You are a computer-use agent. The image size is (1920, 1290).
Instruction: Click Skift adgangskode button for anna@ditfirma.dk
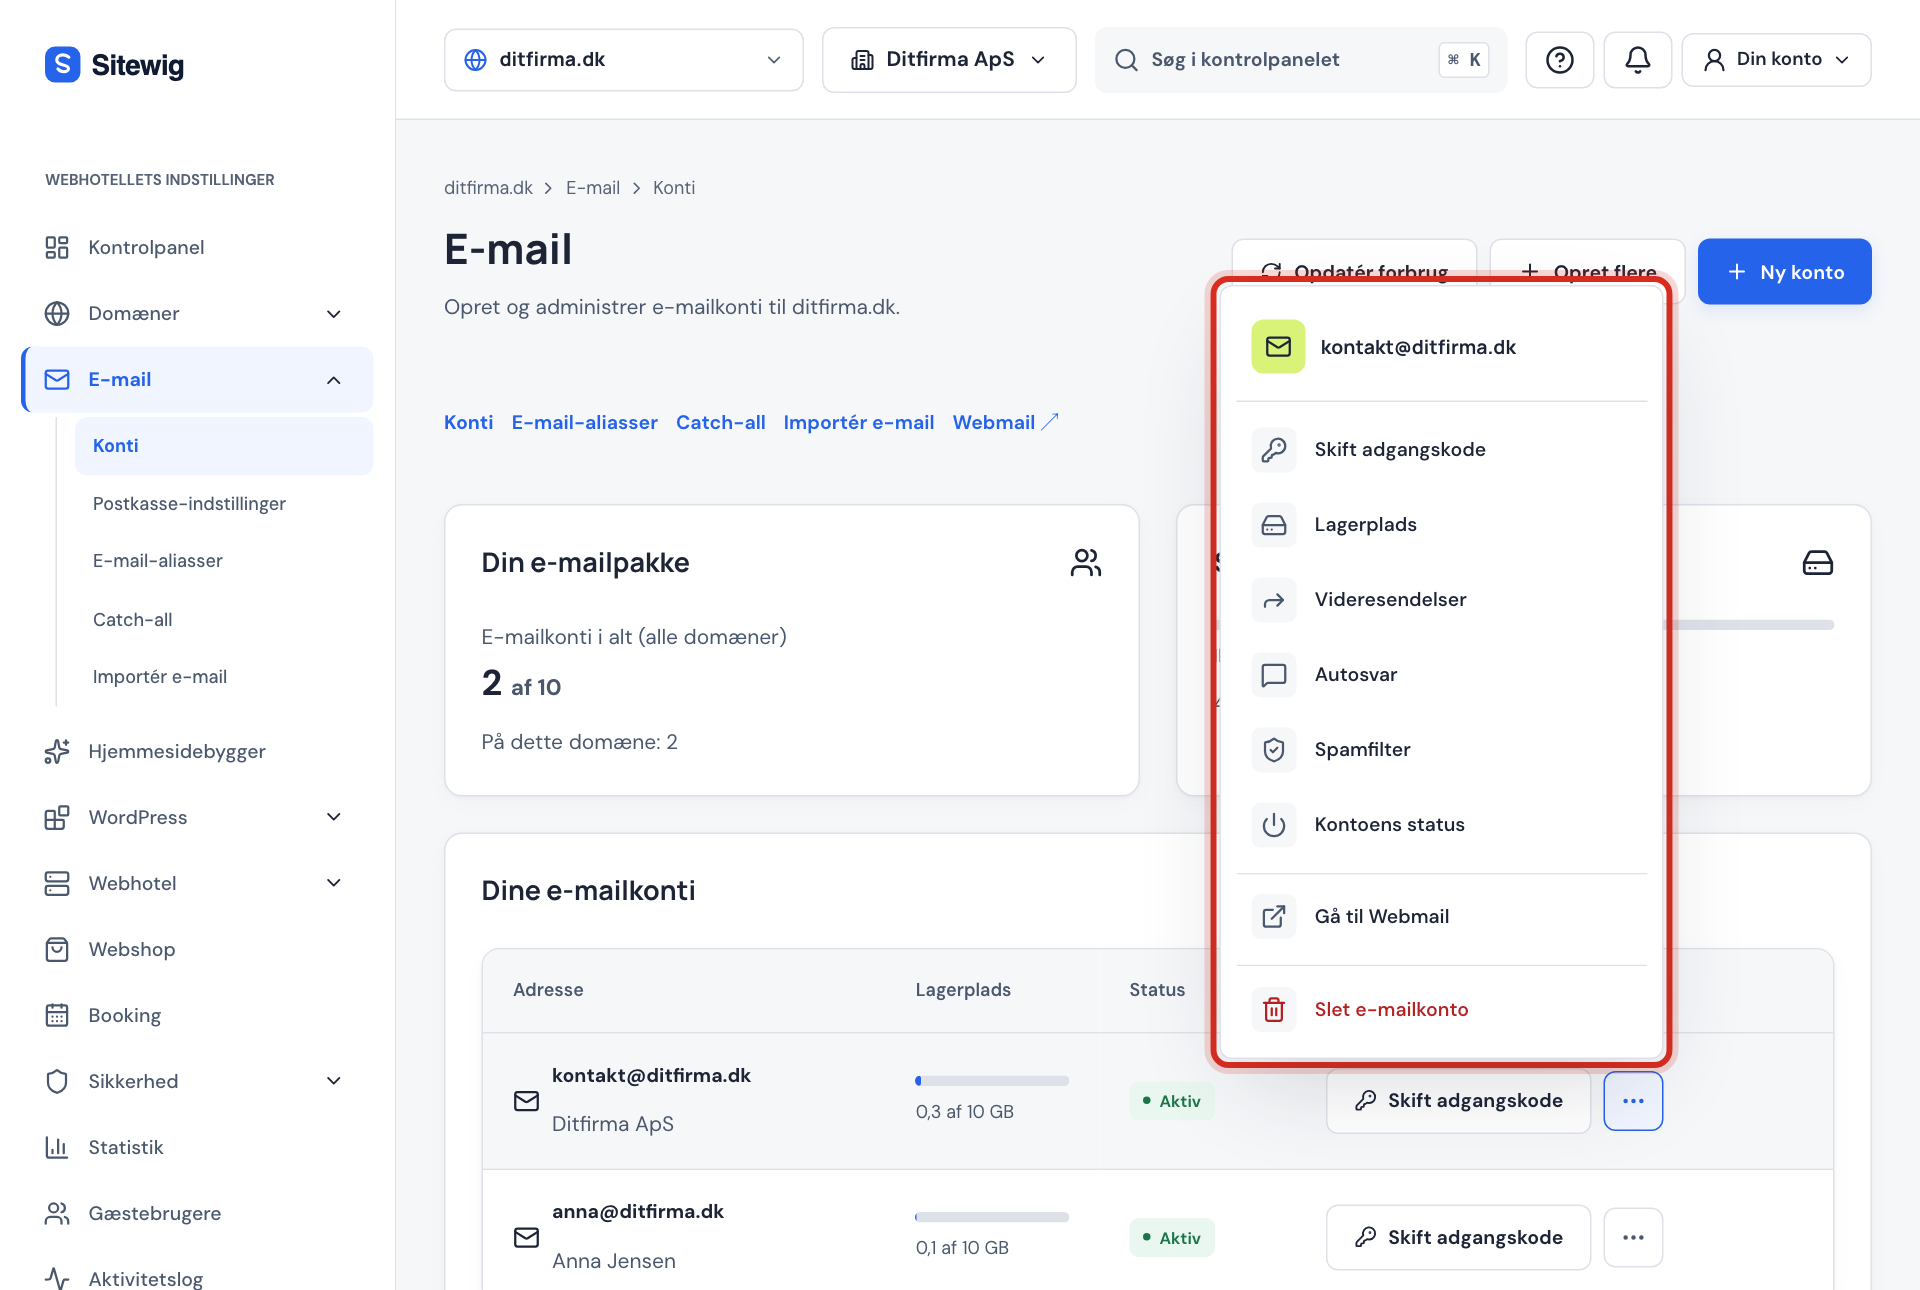[1458, 1237]
